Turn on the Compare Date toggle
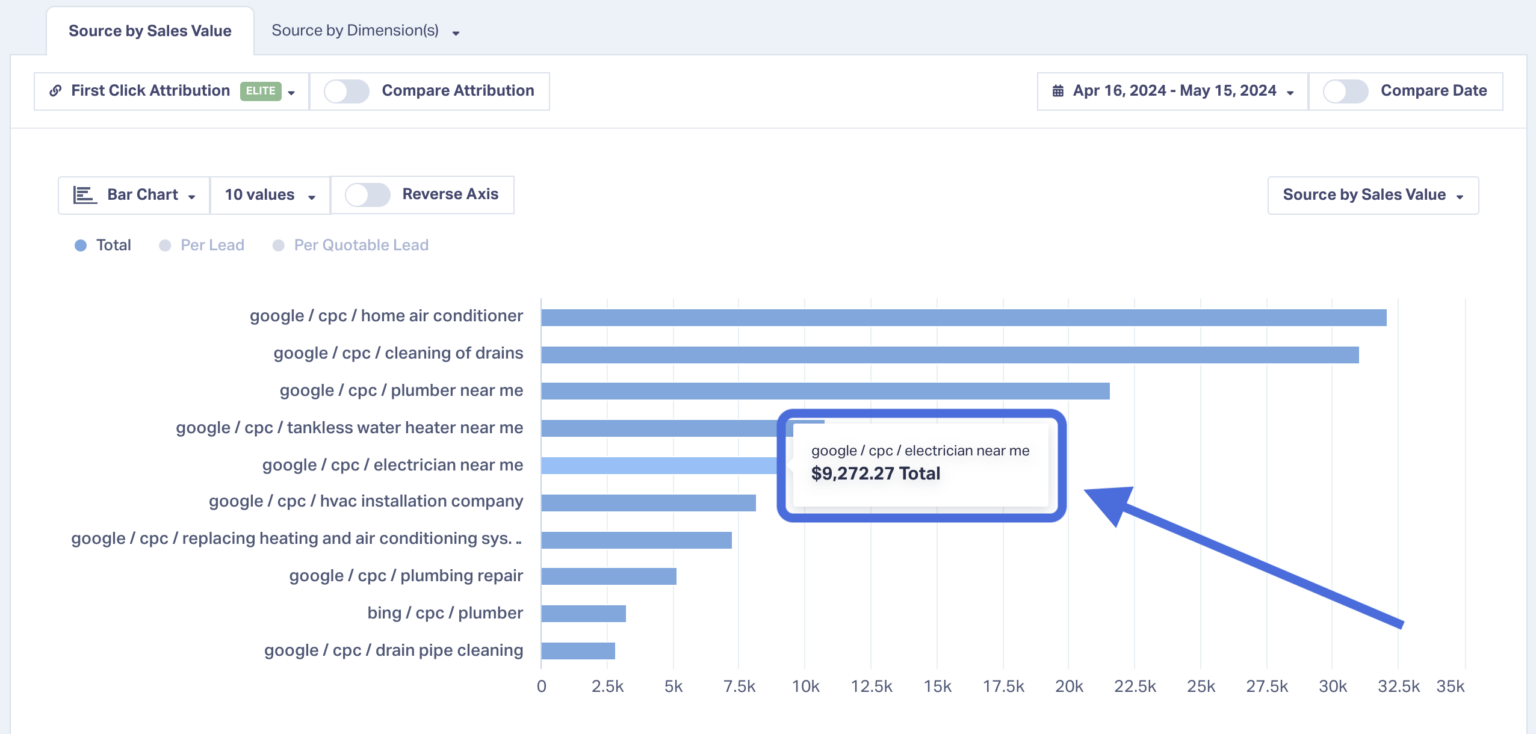1536x734 pixels. coord(1345,90)
